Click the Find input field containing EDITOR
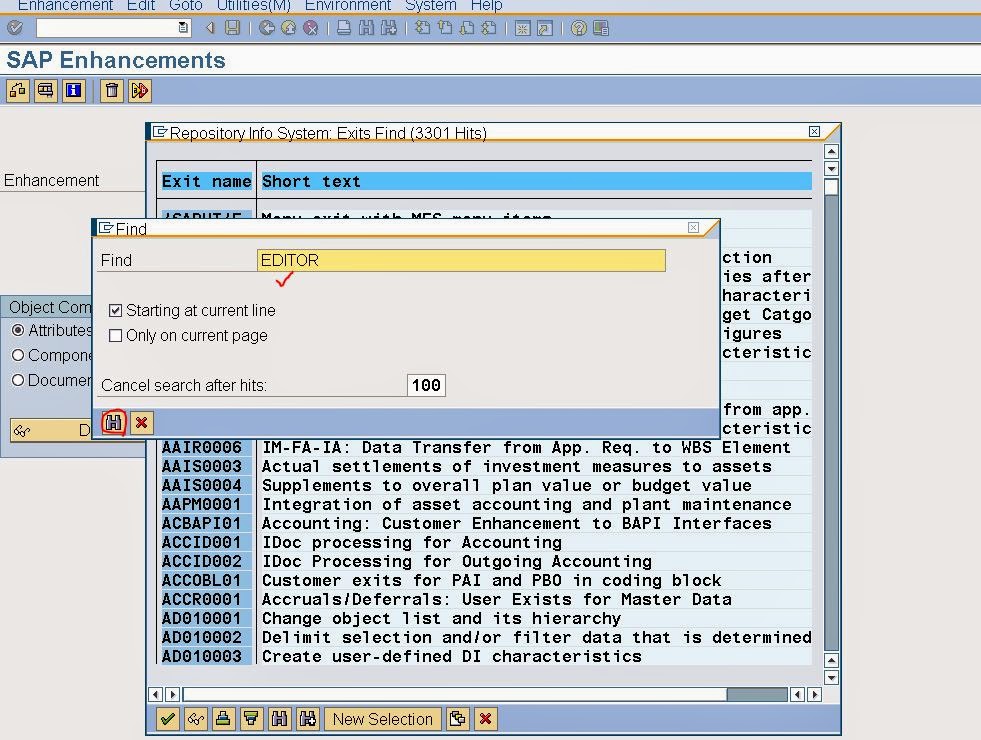 pos(461,260)
